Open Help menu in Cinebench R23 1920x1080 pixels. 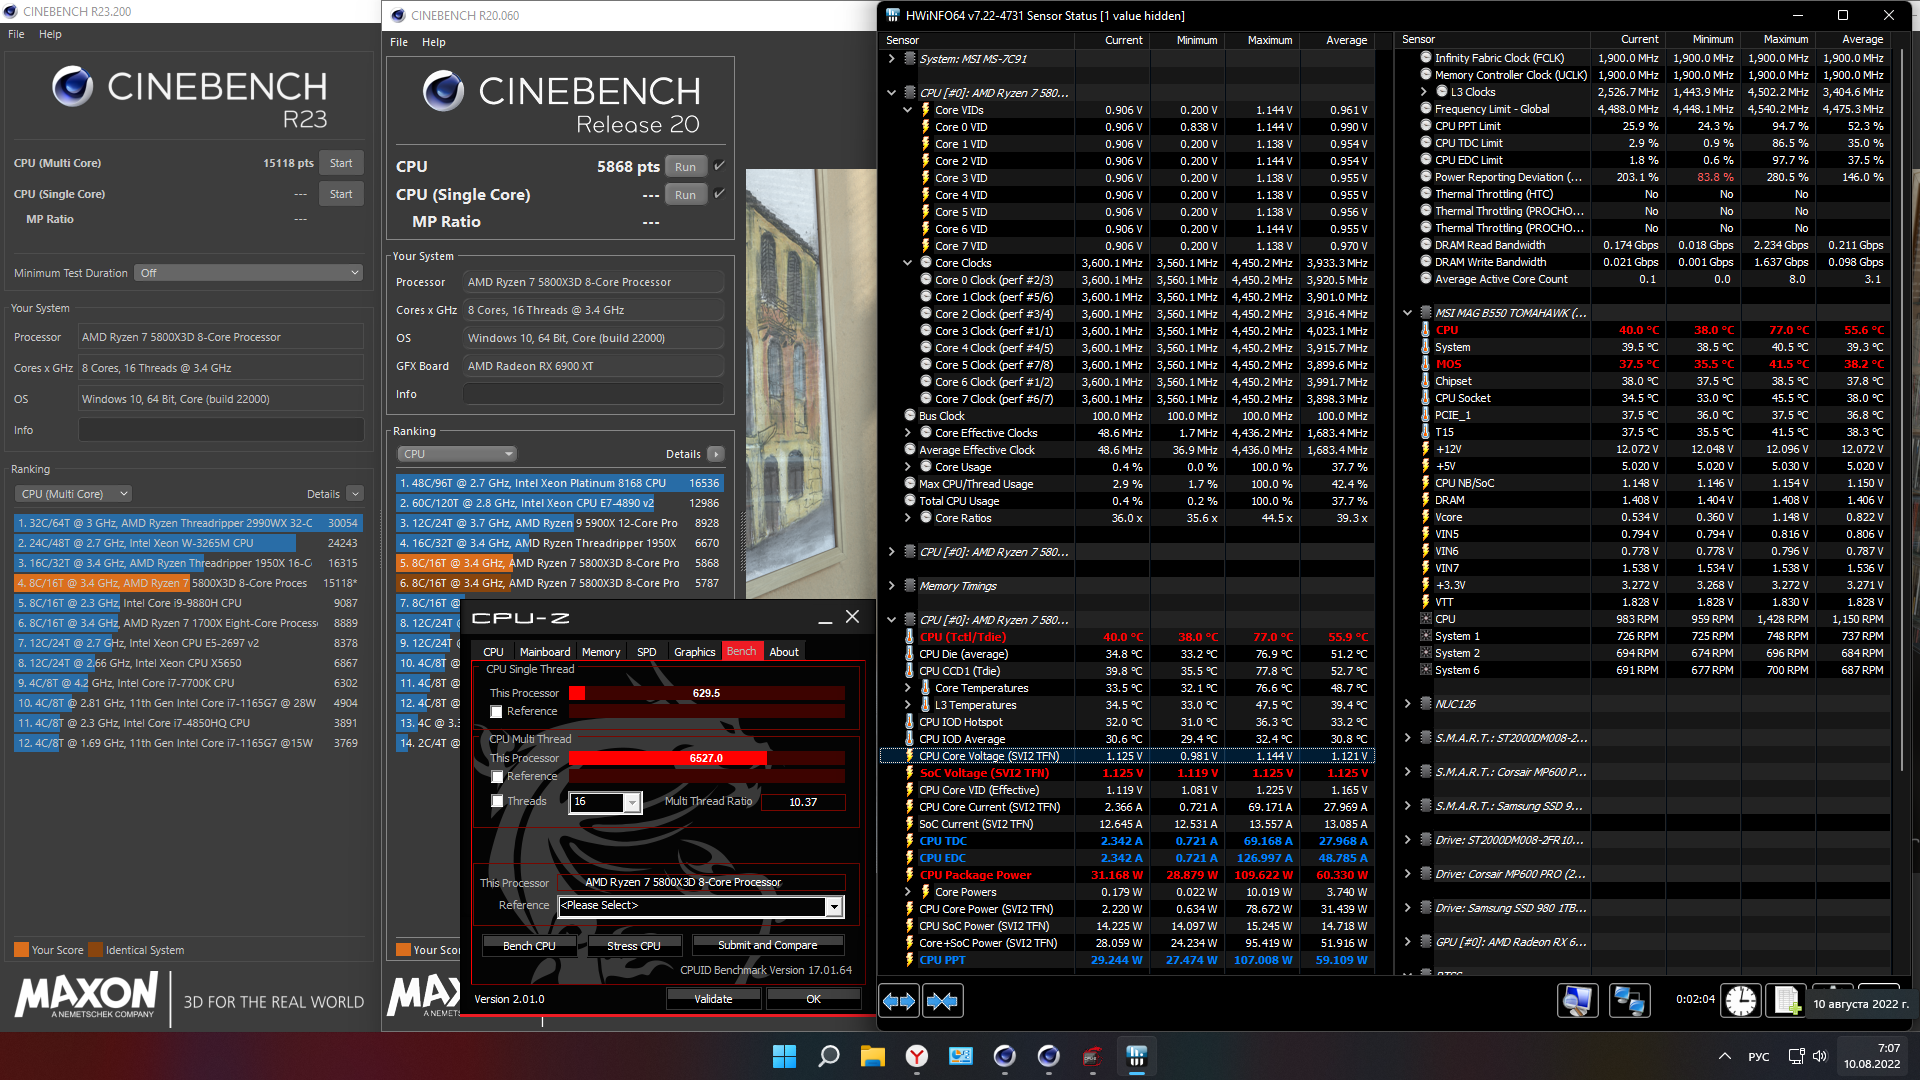50,34
